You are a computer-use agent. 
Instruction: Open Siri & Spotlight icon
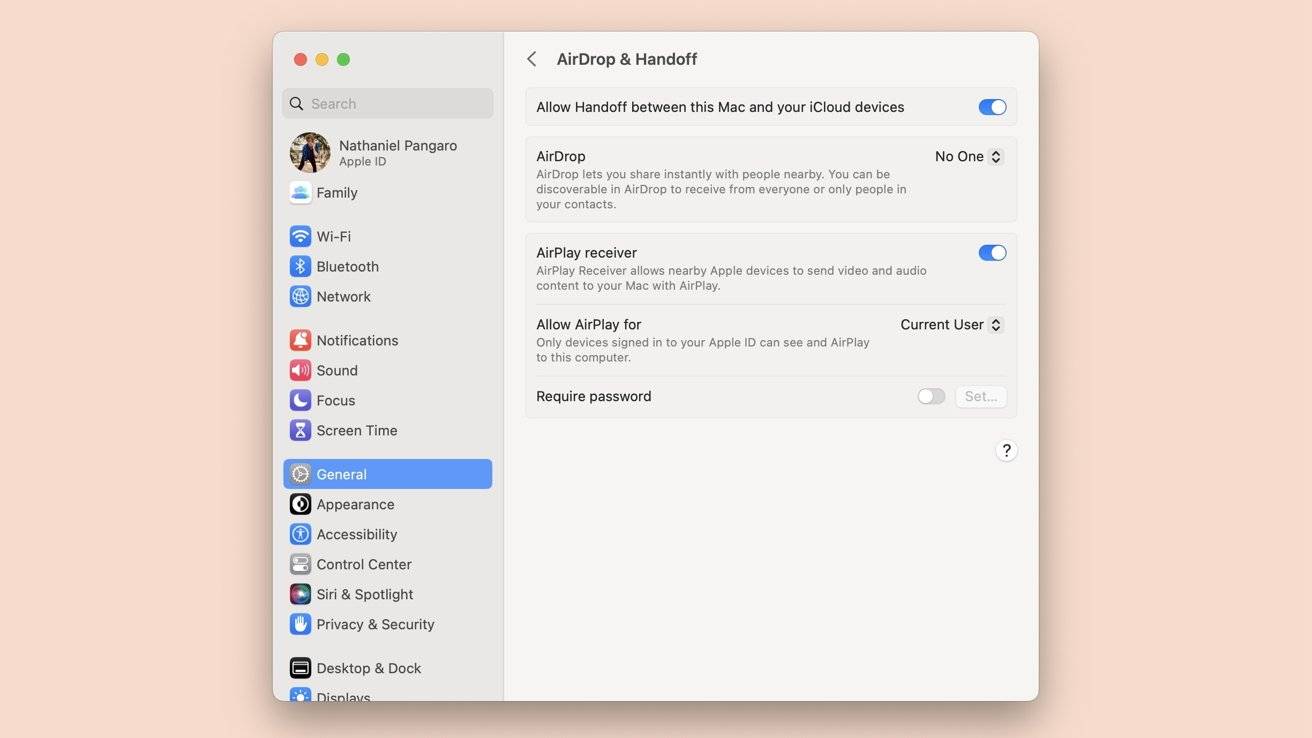[x=300, y=594]
